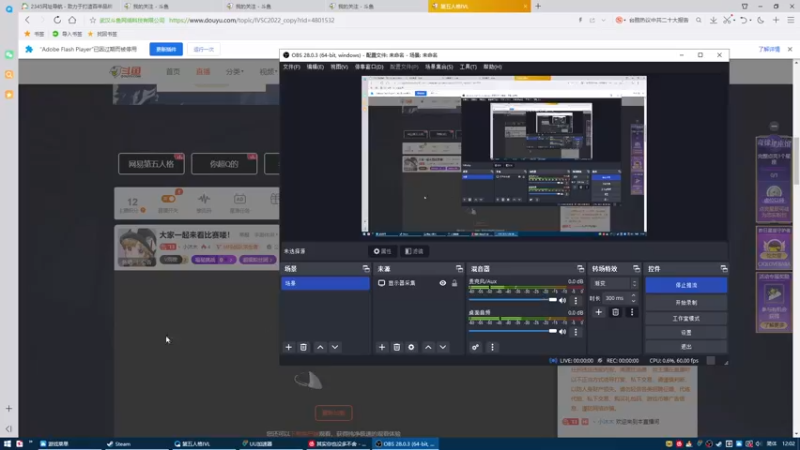Open advanced audio properties gears icon
The height and width of the screenshot is (450, 800).
(475, 347)
